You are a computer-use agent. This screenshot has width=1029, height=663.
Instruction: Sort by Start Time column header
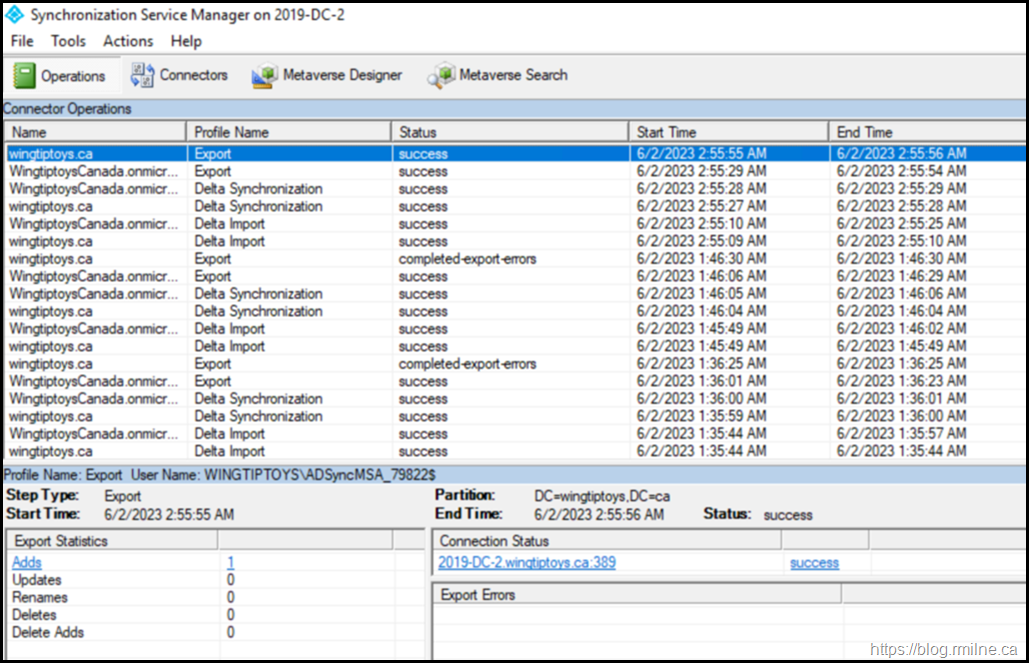tap(728, 132)
